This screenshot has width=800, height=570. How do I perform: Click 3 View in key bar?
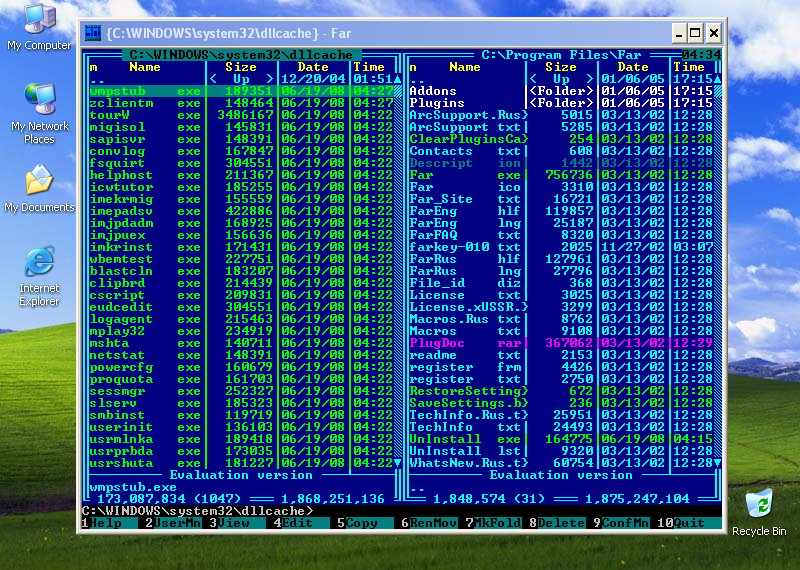[x=237, y=523]
